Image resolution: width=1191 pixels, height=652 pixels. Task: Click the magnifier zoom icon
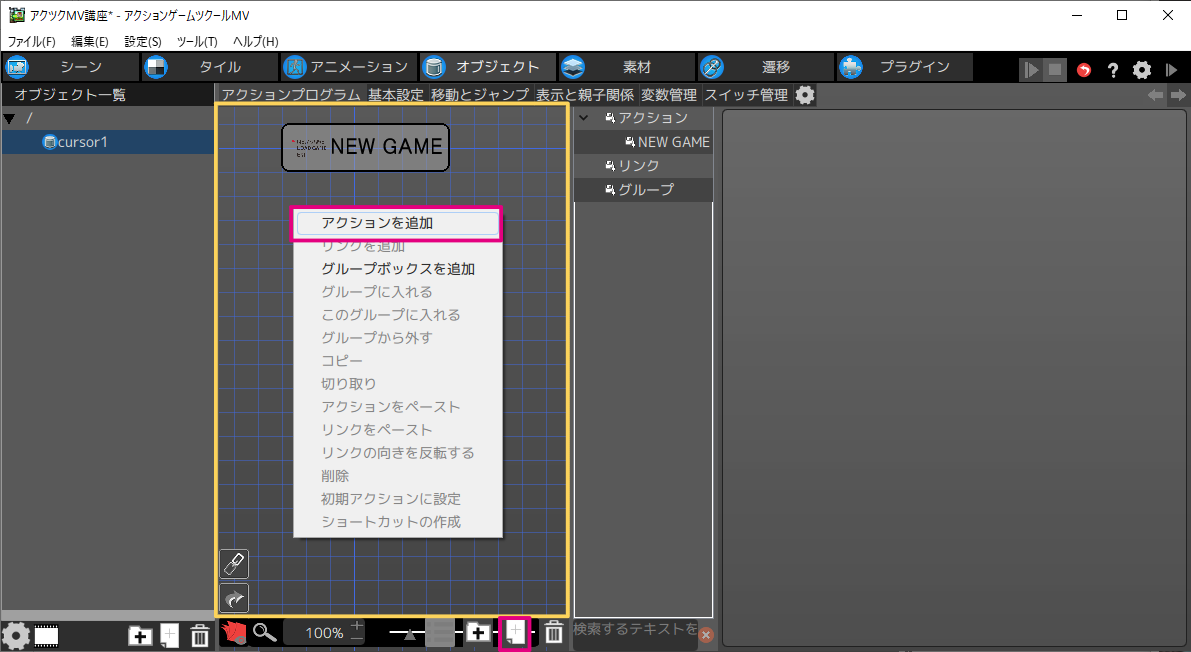[x=265, y=633]
